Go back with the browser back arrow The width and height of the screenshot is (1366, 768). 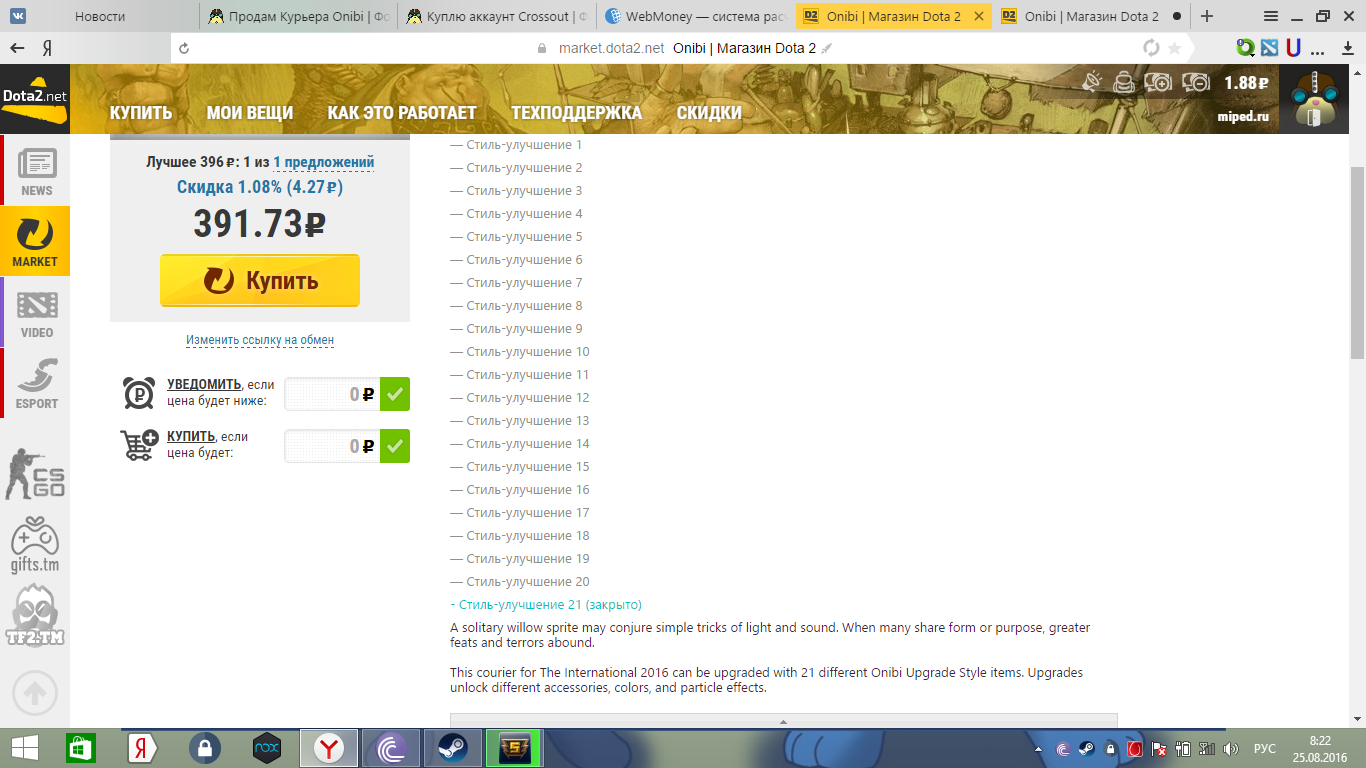tap(17, 48)
